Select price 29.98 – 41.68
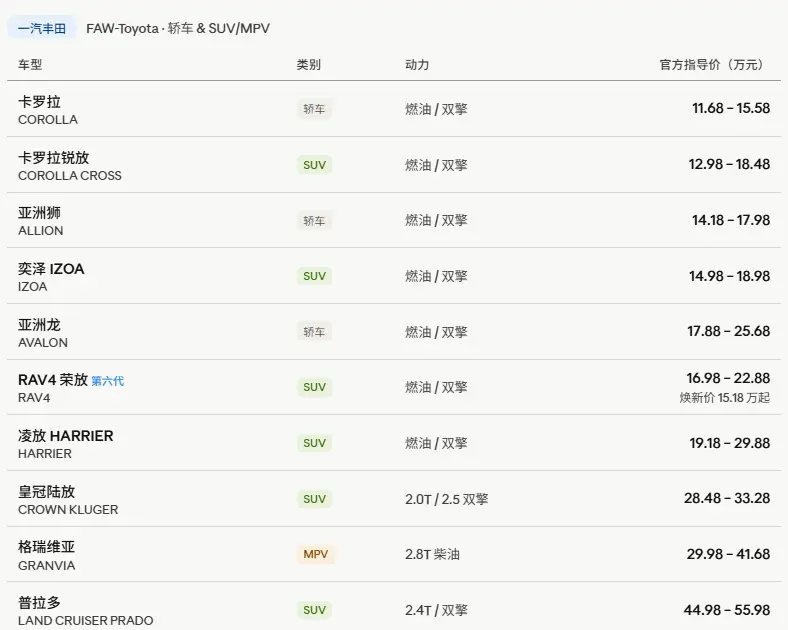 (728, 554)
